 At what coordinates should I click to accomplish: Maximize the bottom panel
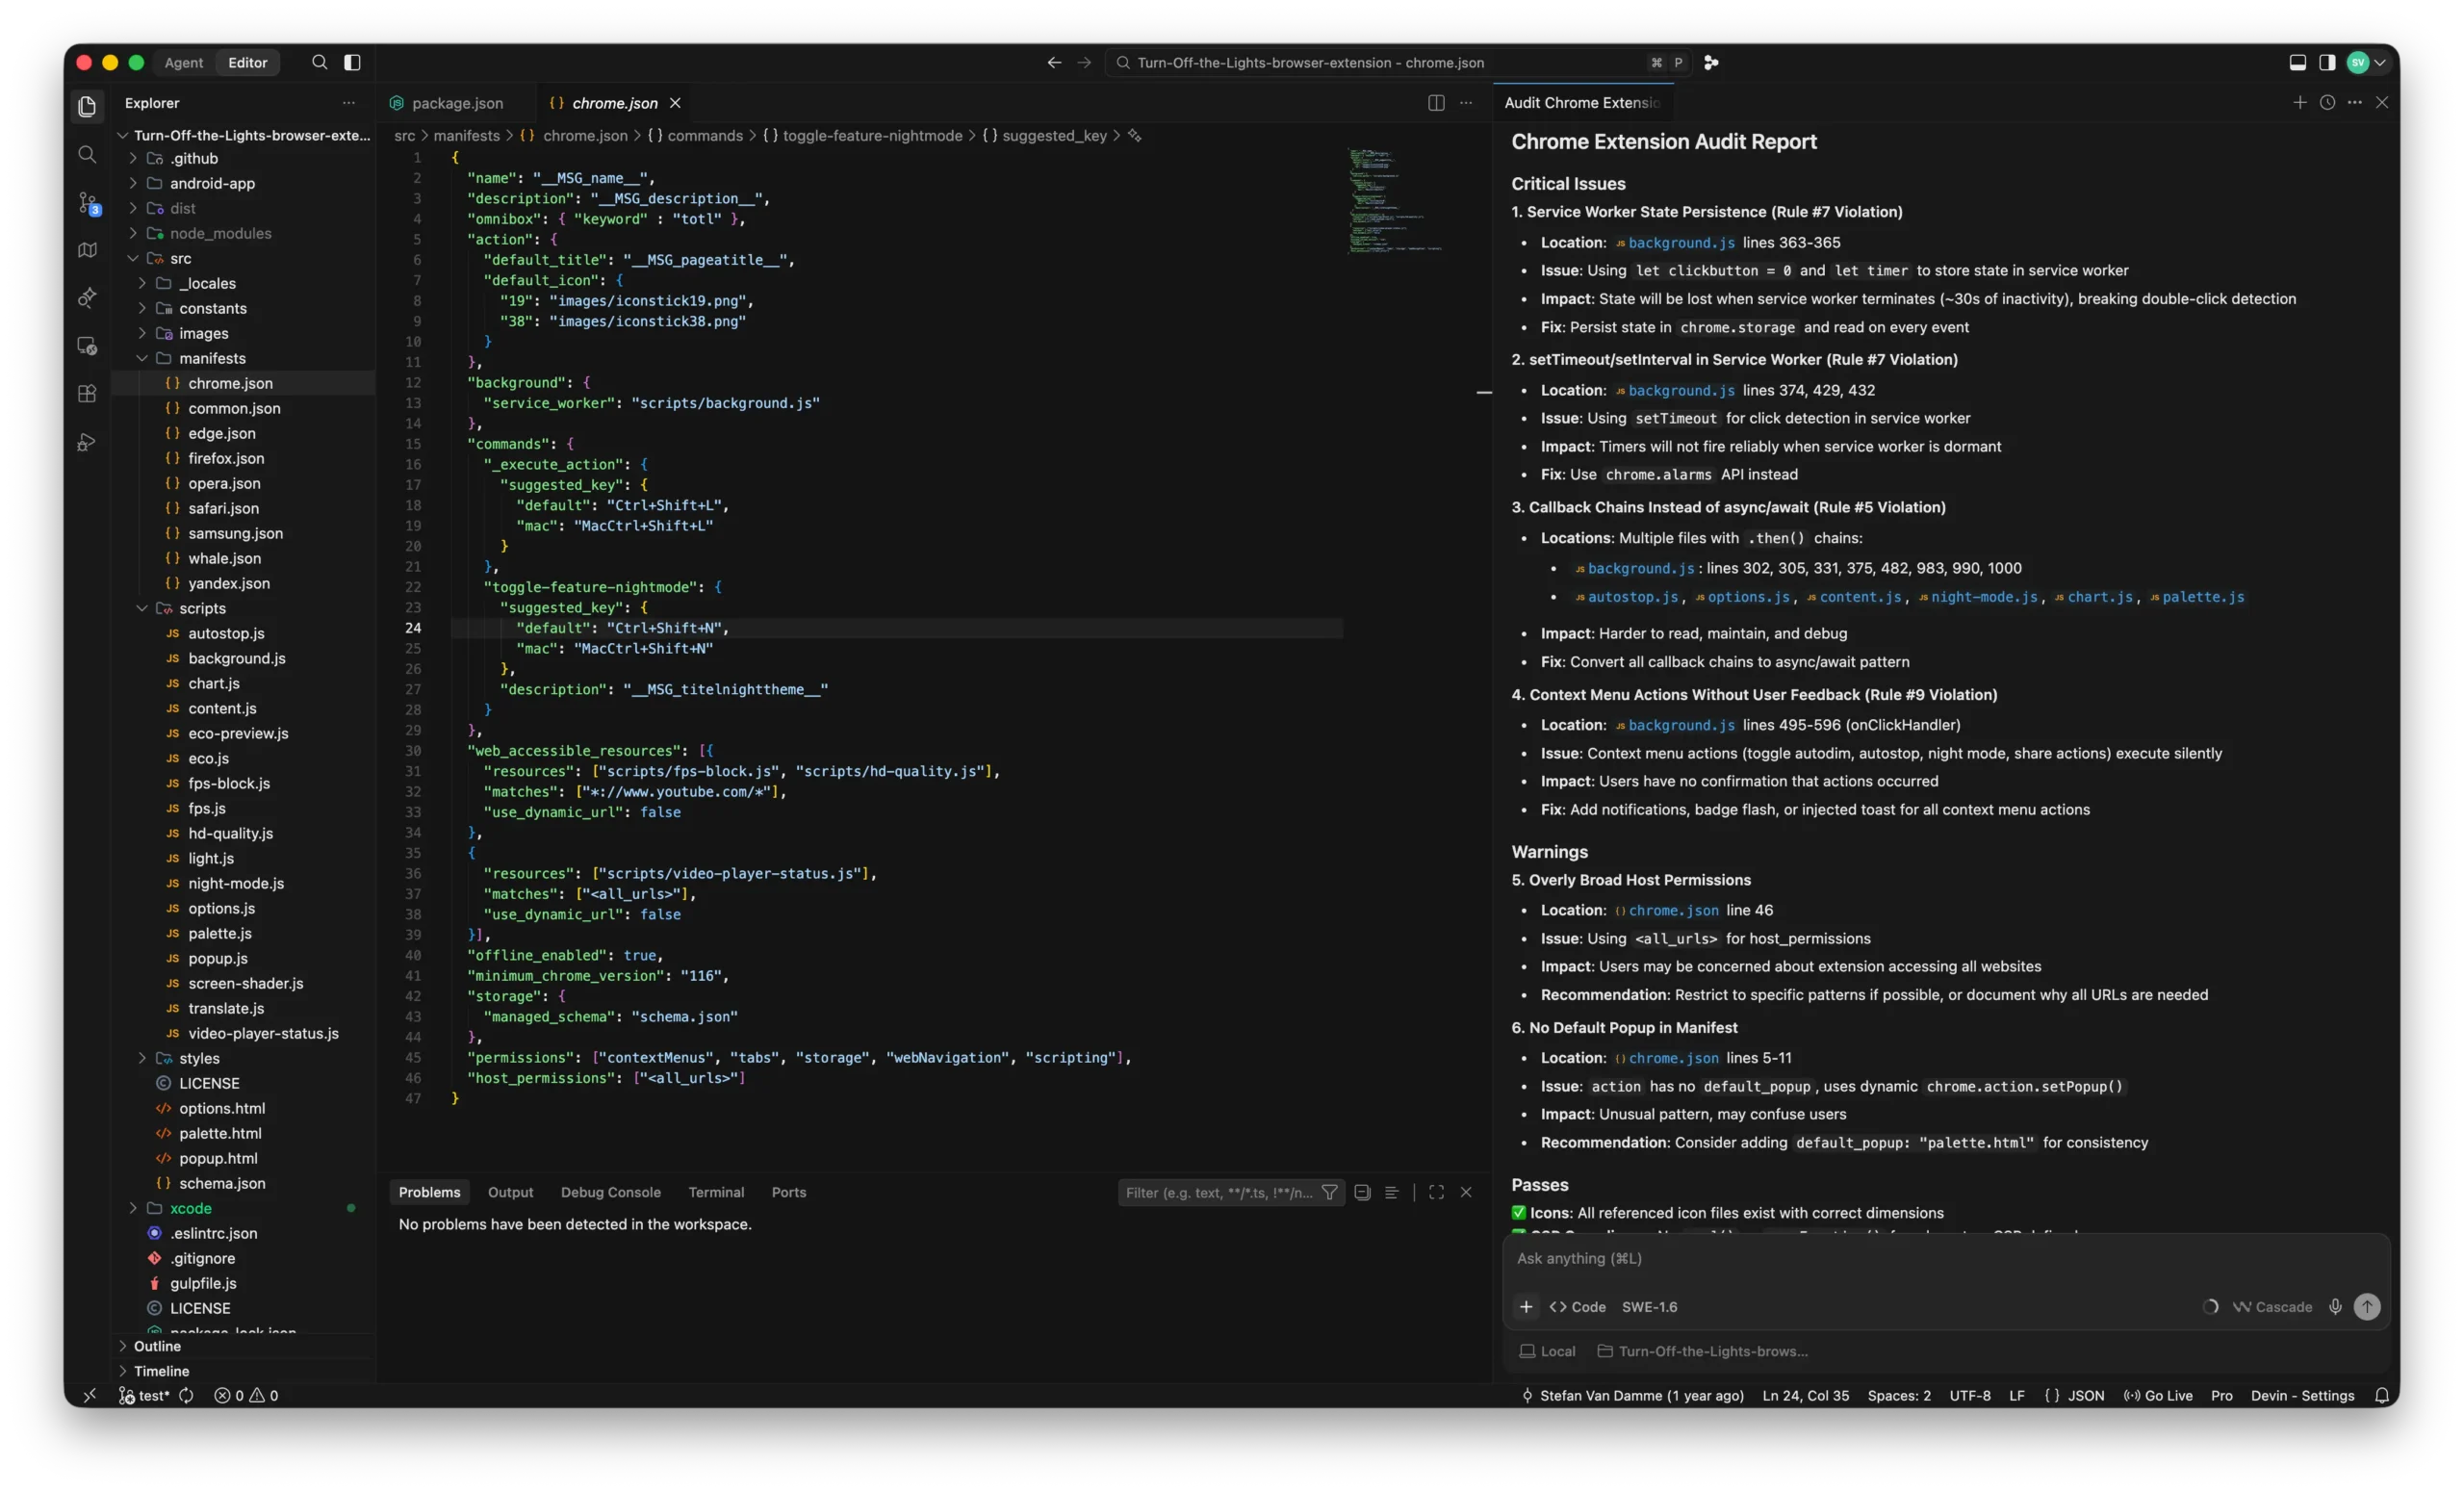coord(1436,1192)
